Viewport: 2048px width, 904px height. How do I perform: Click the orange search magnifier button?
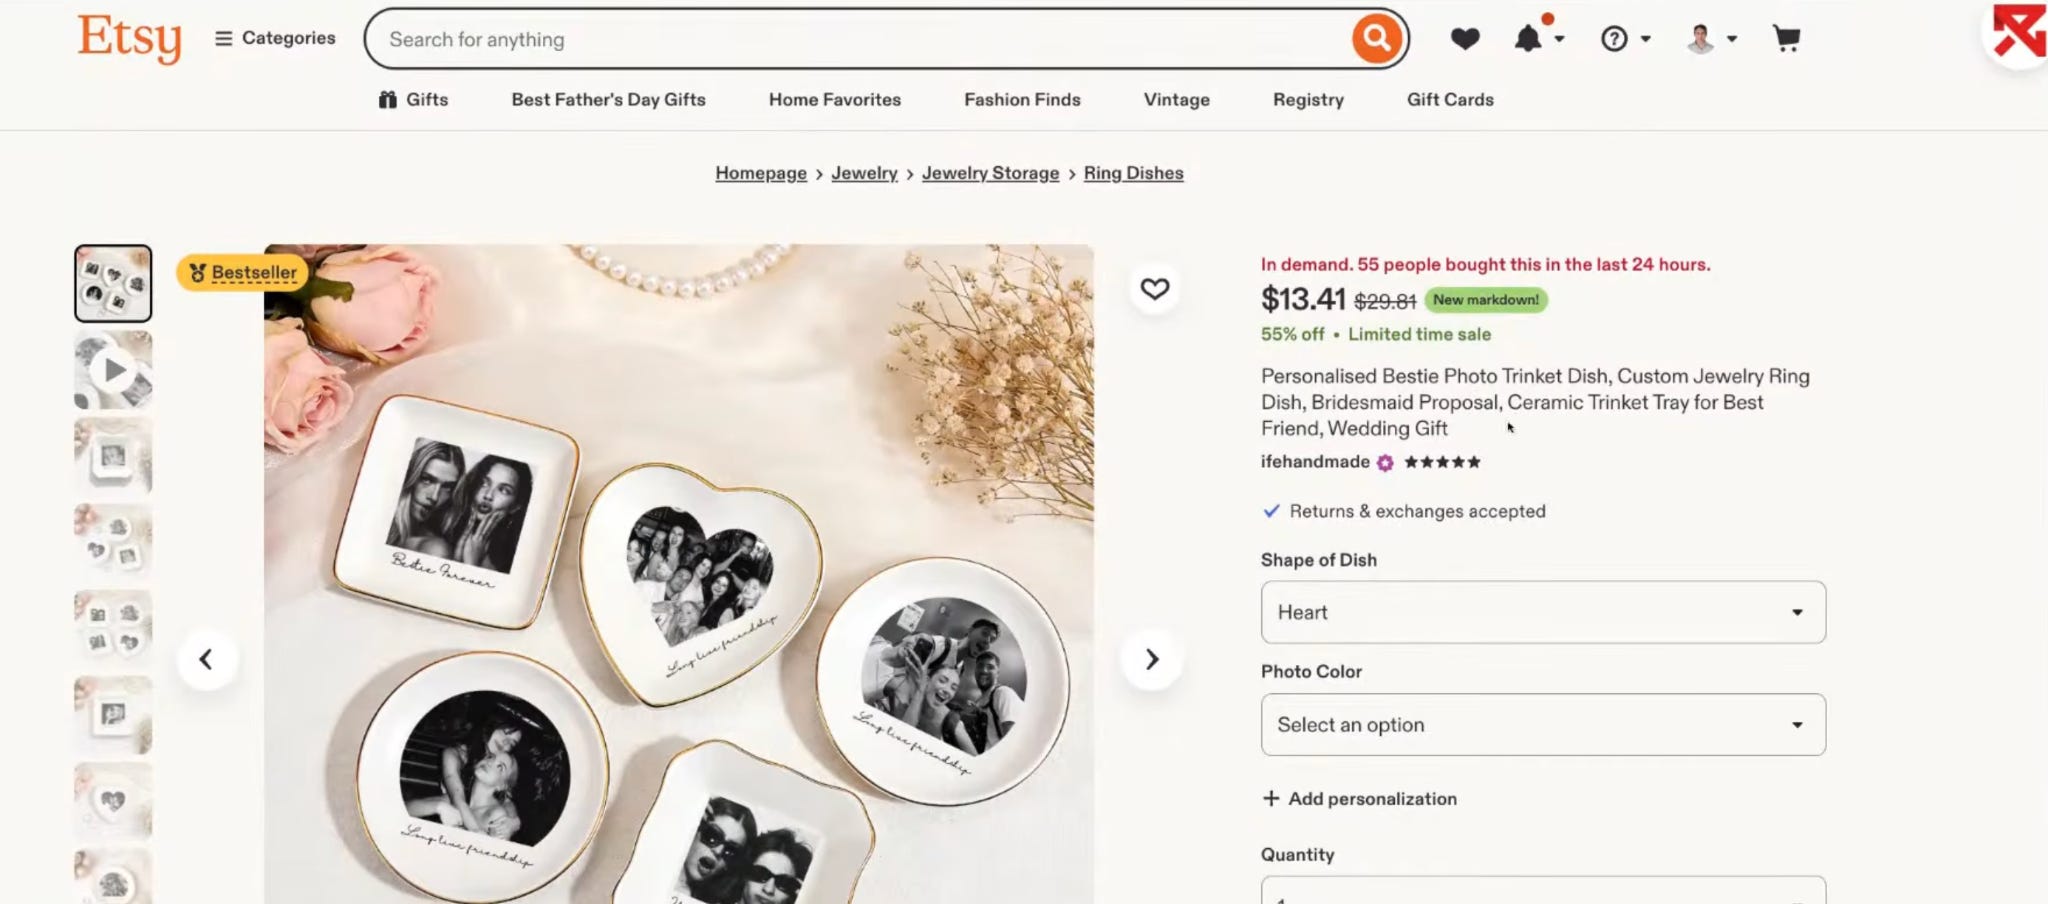1376,39
